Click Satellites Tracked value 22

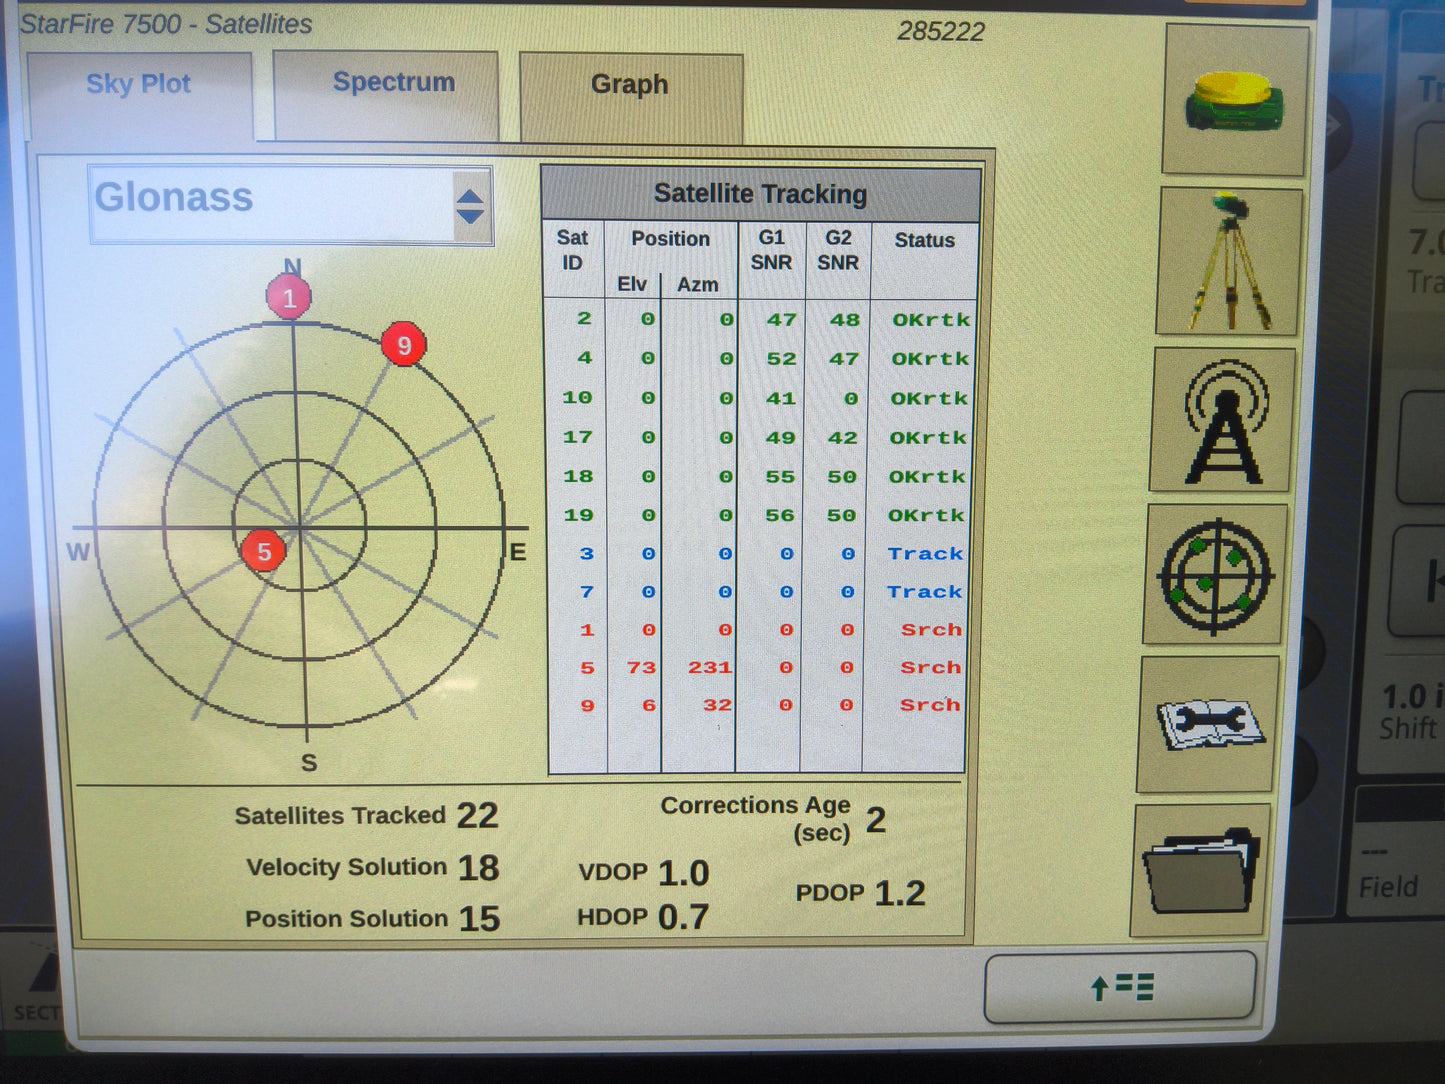coord(478,816)
